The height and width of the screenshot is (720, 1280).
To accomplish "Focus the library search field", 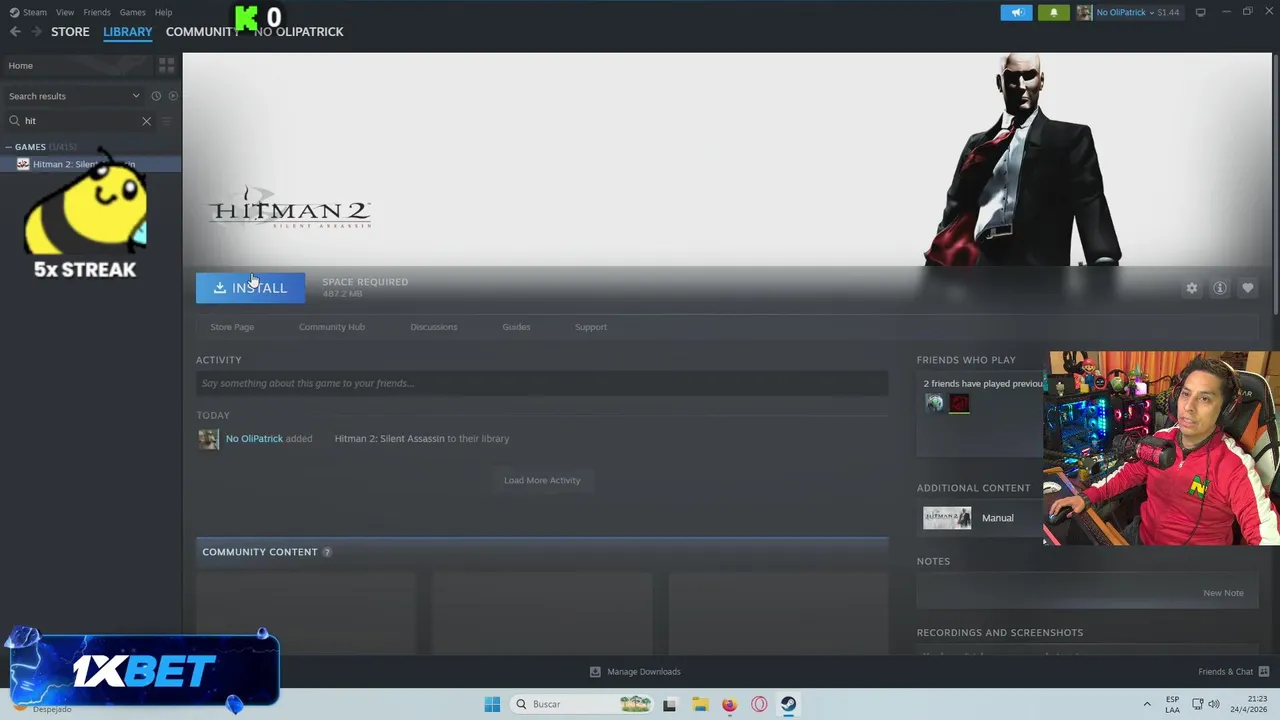I will pyautogui.click(x=80, y=121).
